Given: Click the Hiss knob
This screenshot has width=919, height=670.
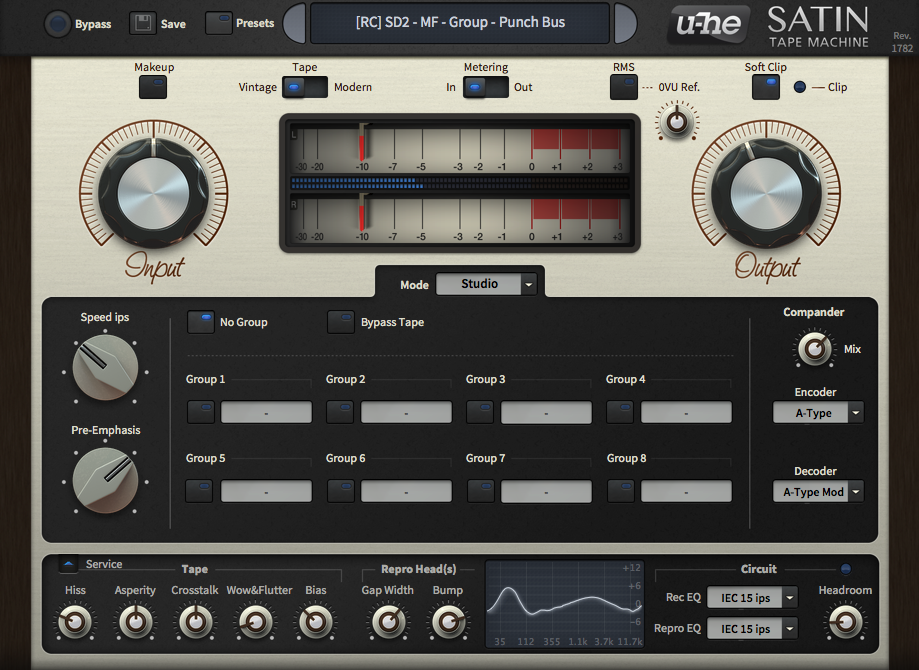Looking at the screenshot, I should pyautogui.click(x=74, y=623).
